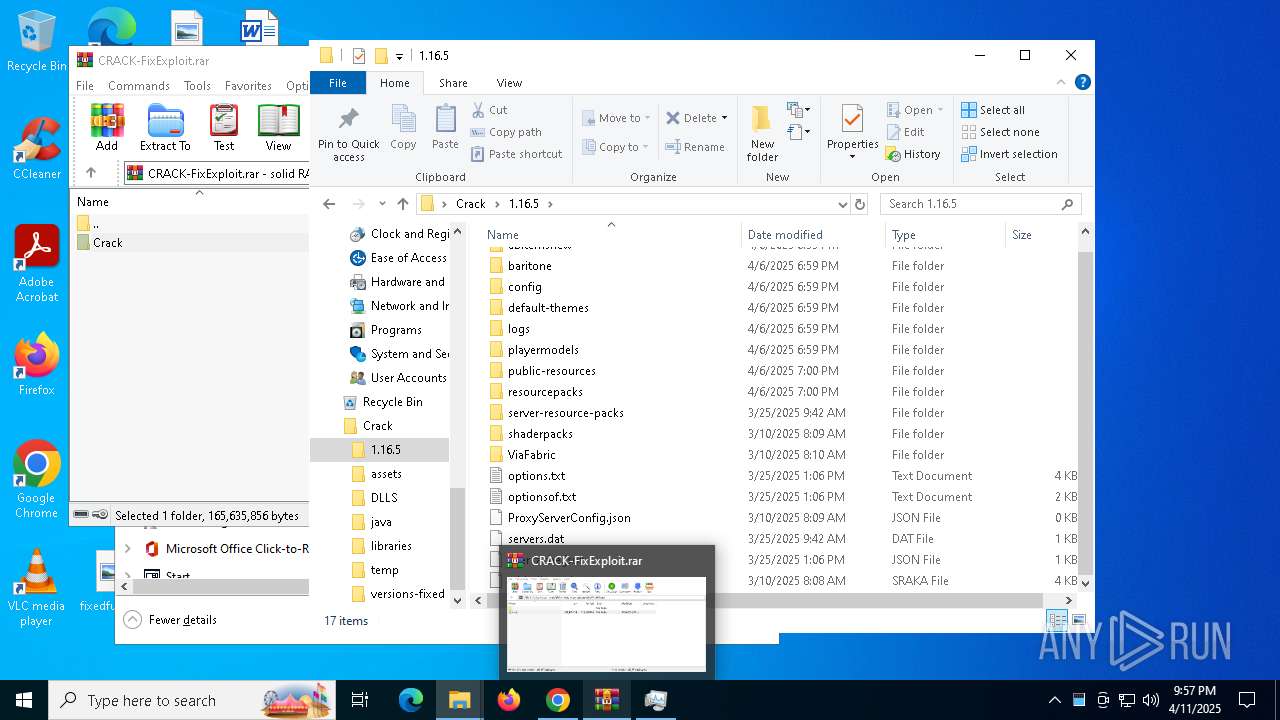Open File tab in Explorer
1280x720 pixels.
[x=338, y=83]
